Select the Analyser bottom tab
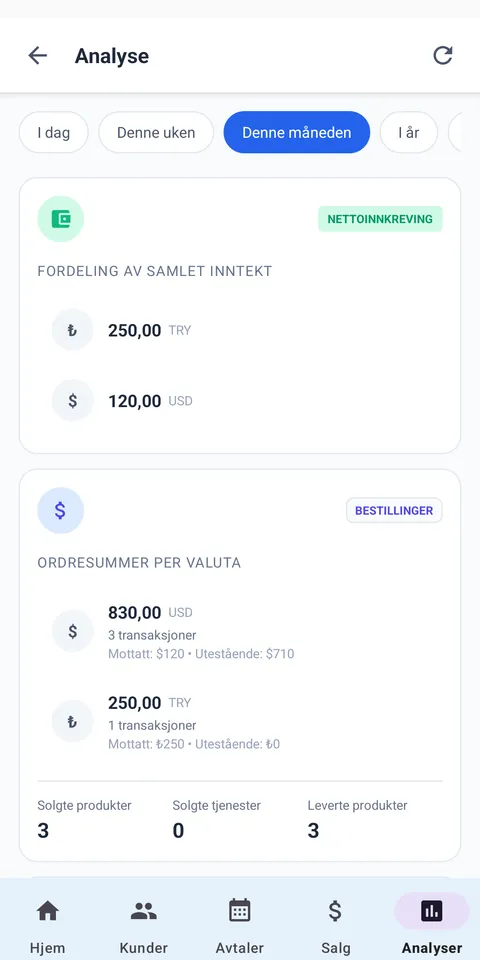 coord(432,923)
